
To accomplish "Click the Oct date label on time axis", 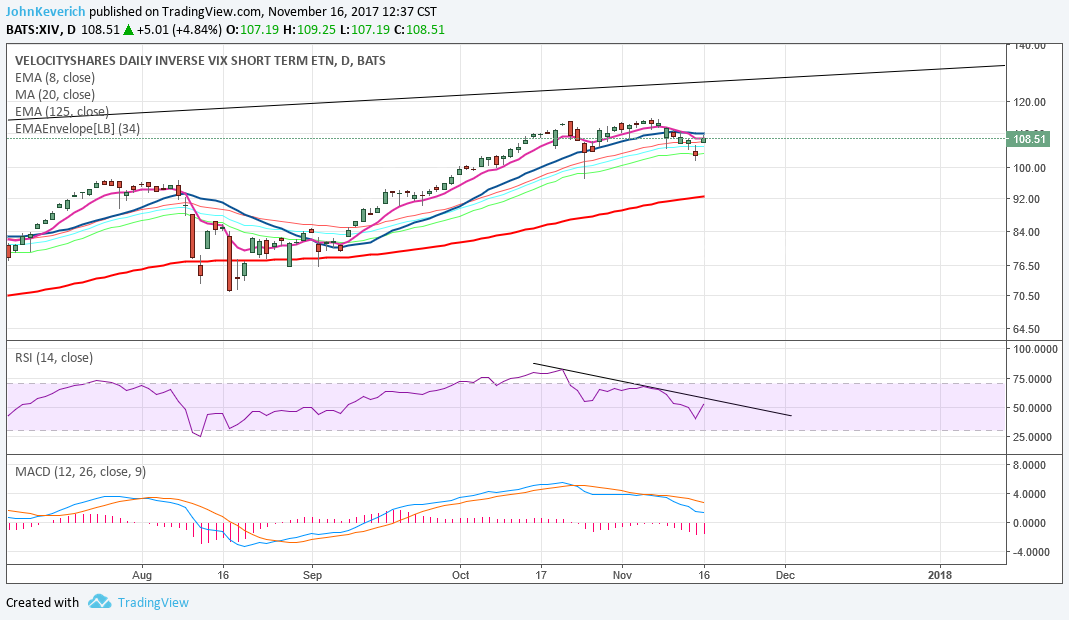I will click(x=460, y=575).
